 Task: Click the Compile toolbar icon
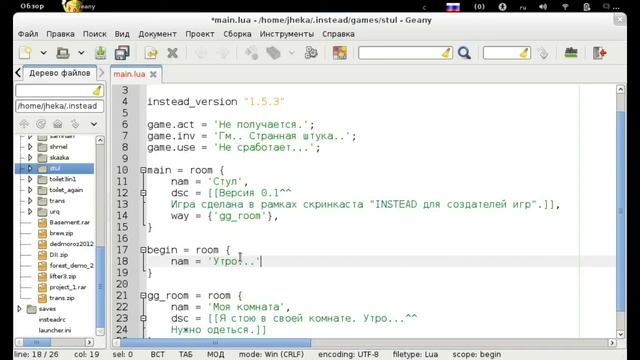(x=251, y=53)
